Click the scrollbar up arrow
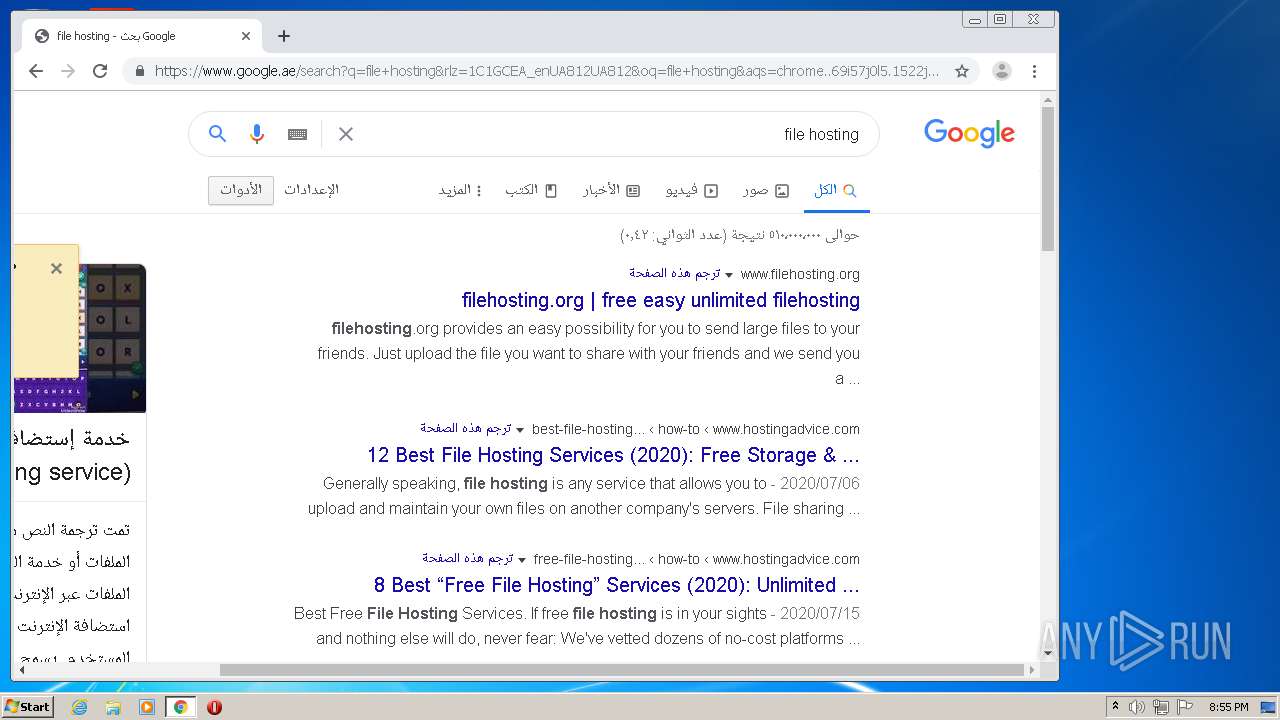 click(x=1048, y=100)
